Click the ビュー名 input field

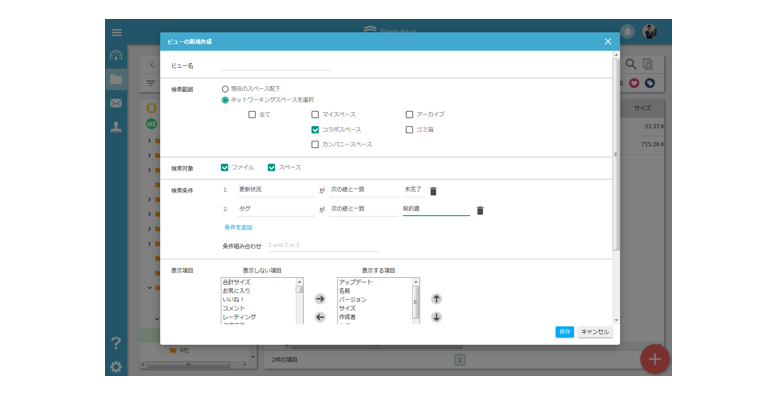[x=276, y=66]
